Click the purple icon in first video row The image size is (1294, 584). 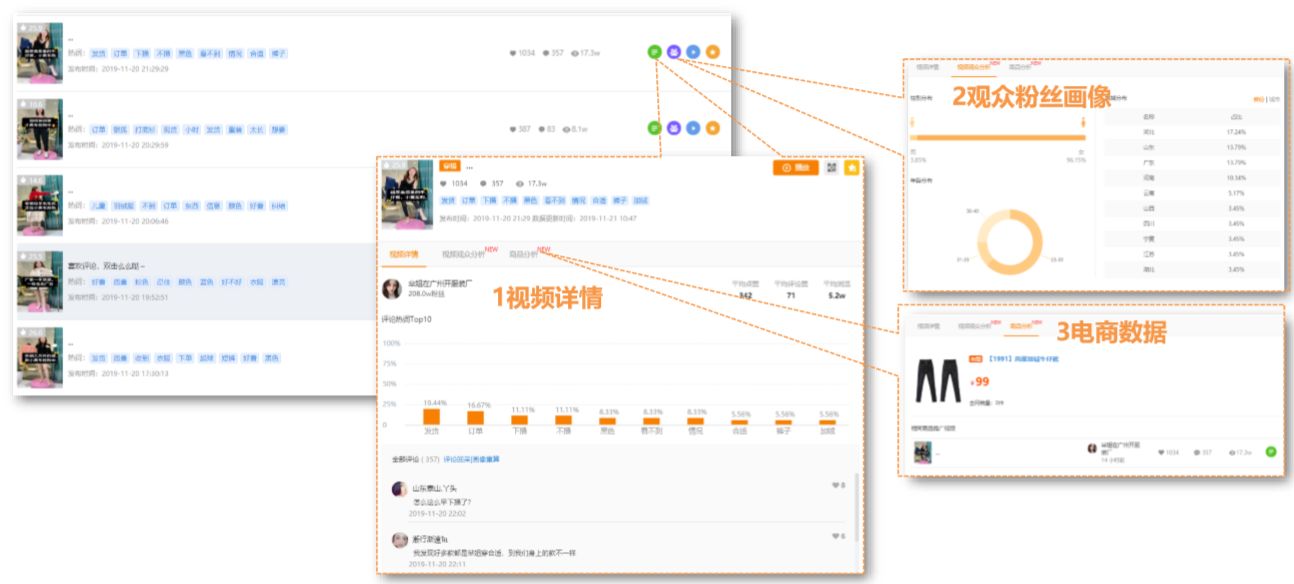point(673,51)
